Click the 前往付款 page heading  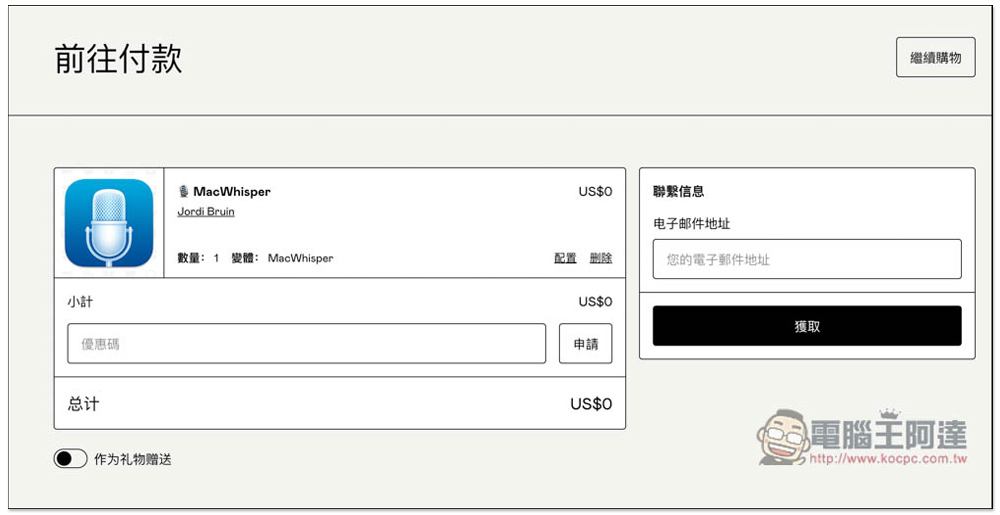[119, 59]
